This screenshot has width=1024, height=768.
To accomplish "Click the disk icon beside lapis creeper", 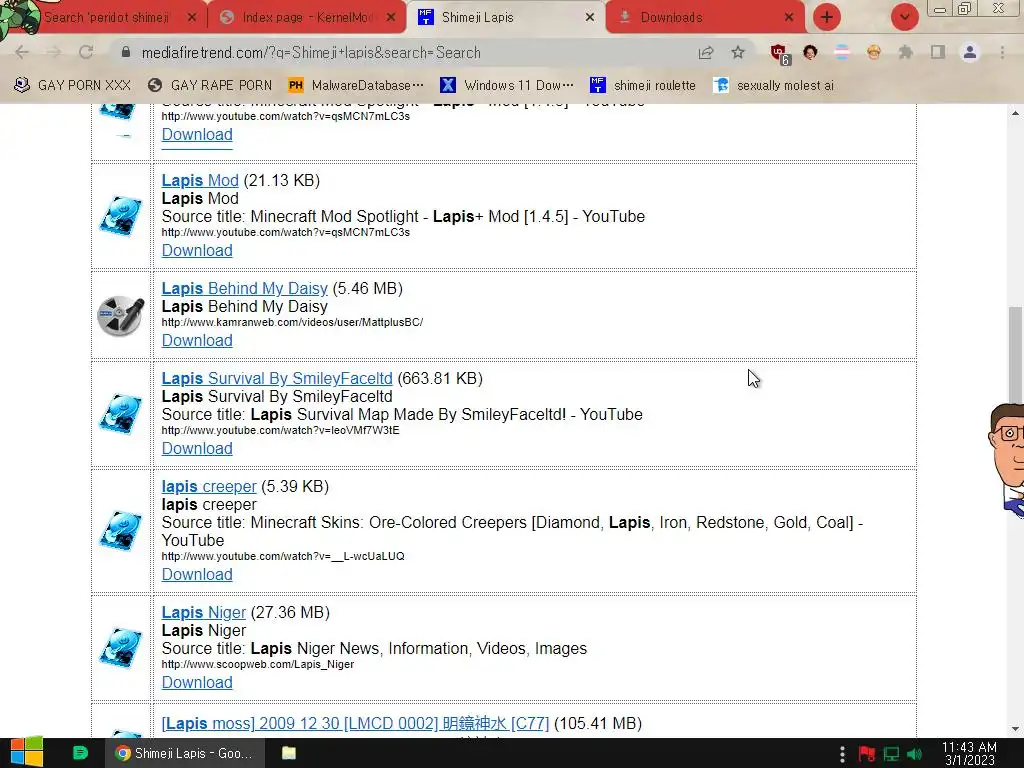I will coord(121,530).
